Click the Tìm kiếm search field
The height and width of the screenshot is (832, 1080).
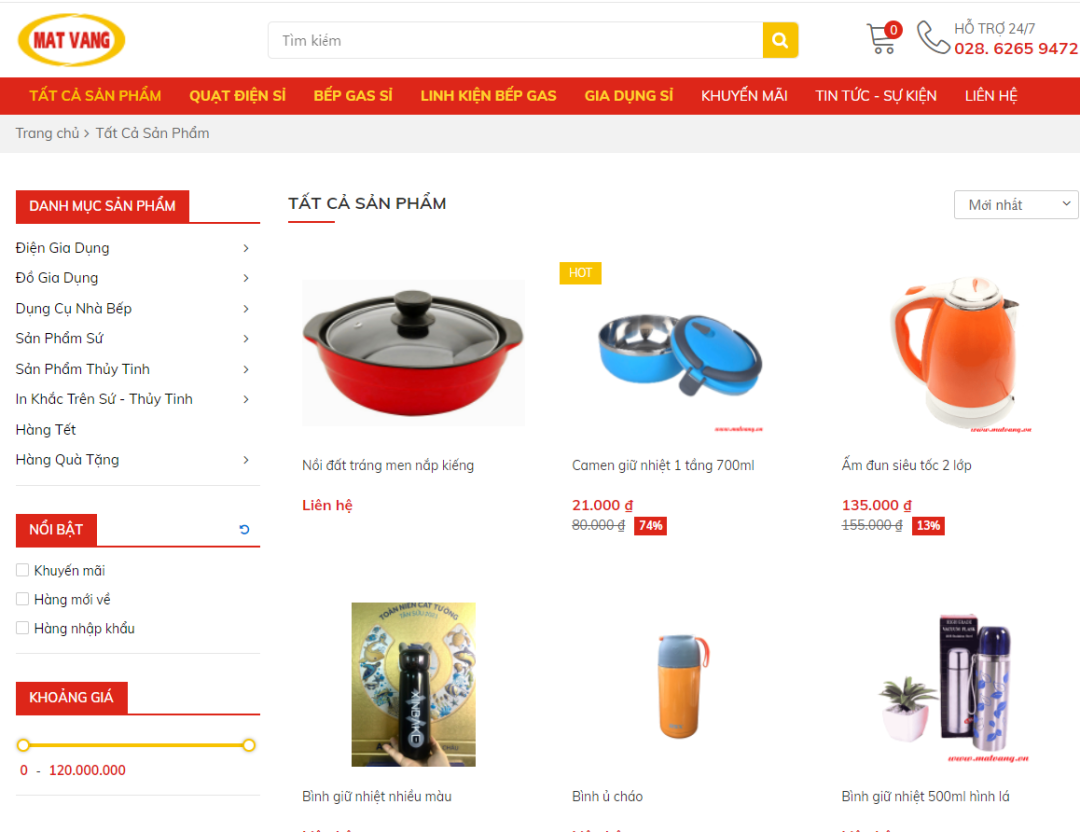515,41
